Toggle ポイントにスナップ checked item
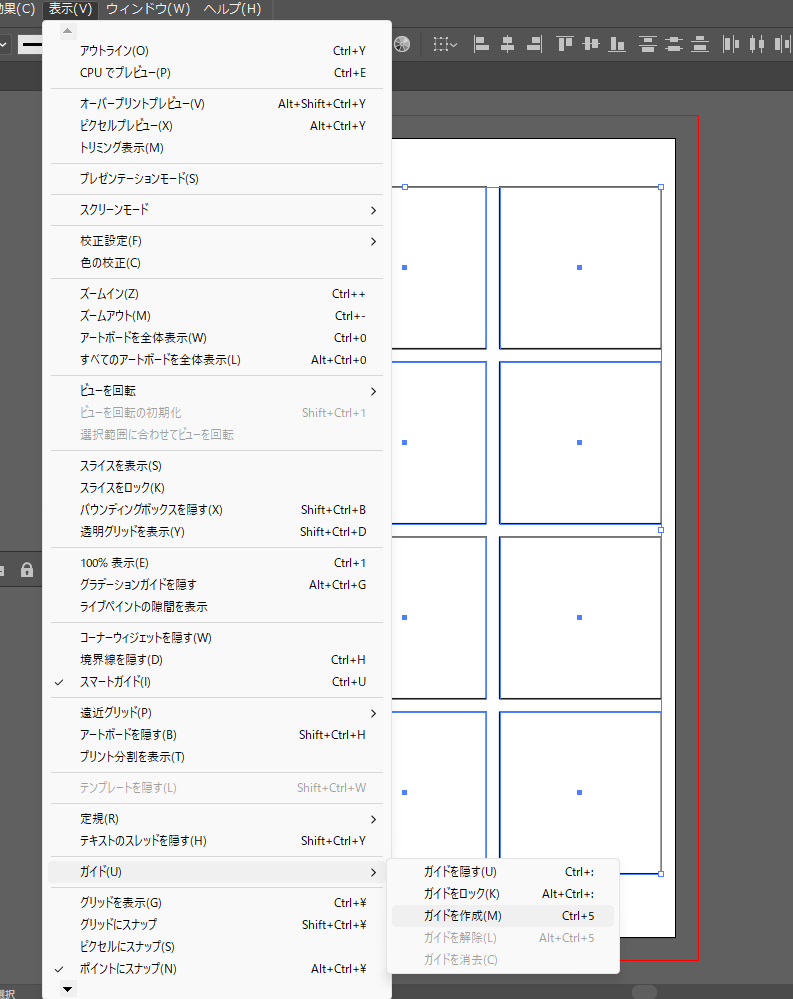This screenshot has height=999, width=793. [128, 968]
